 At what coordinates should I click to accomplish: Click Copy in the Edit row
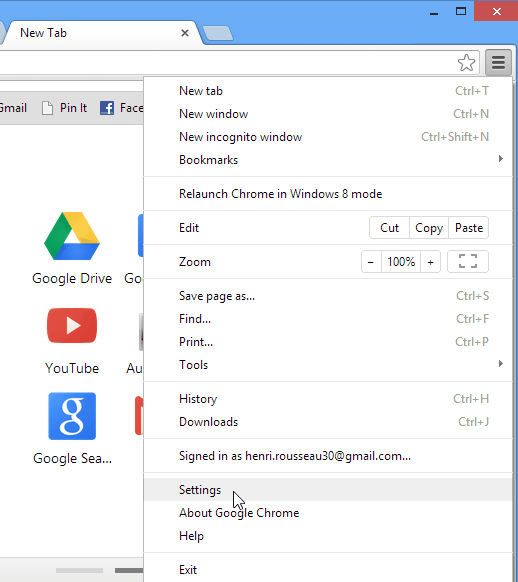click(429, 228)
